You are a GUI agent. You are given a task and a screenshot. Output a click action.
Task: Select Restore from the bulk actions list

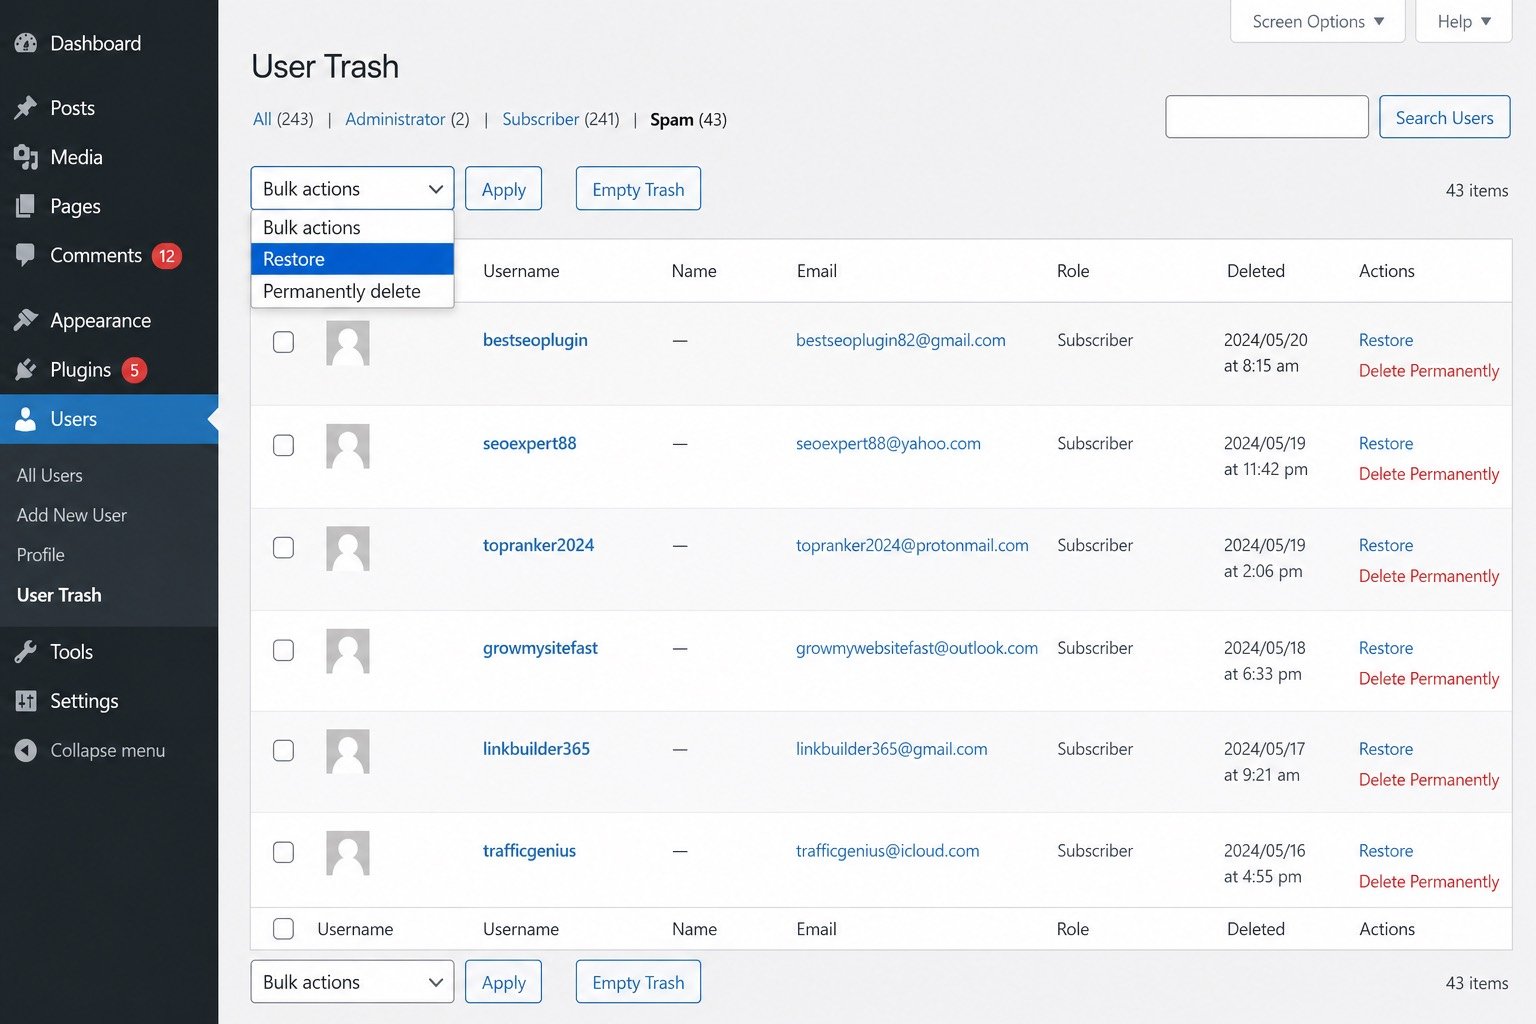point(352,259)
